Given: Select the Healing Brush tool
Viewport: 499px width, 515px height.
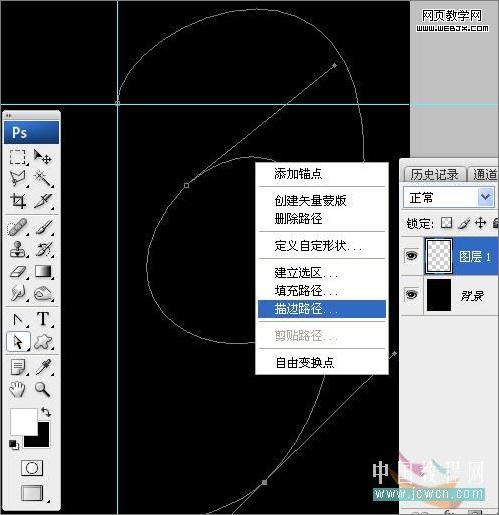Looking at the screenshot, I should 17,227.
